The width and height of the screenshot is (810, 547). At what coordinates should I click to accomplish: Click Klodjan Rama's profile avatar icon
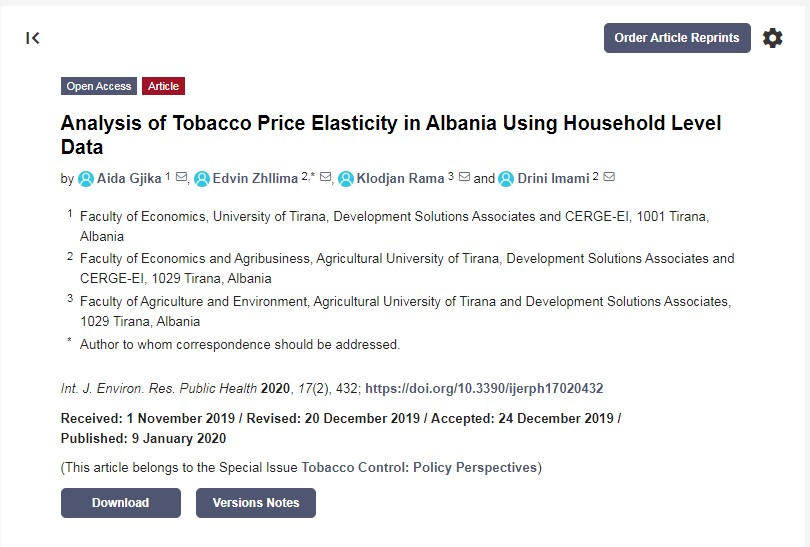(346, 179)
